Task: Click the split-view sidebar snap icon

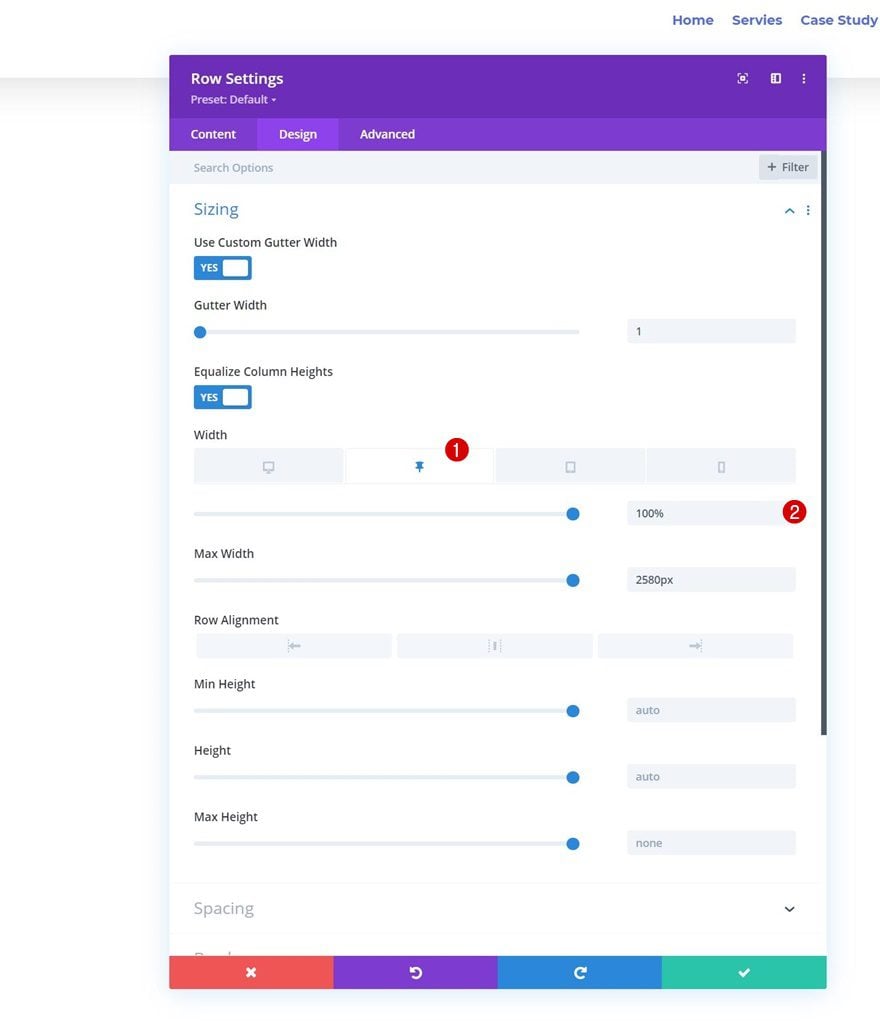Action: (775, 79)
